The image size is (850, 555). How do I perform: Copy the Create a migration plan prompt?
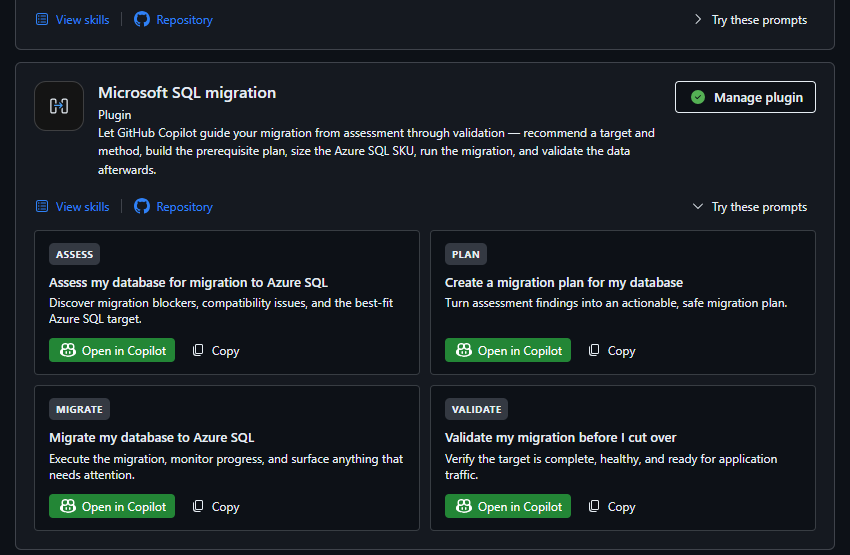[x=612, y=351]
